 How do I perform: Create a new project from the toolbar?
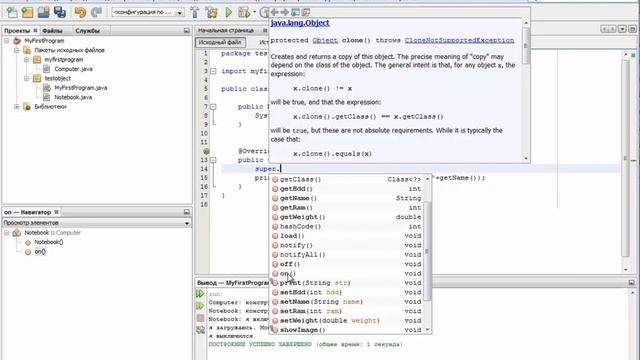(x=27, y=13)
